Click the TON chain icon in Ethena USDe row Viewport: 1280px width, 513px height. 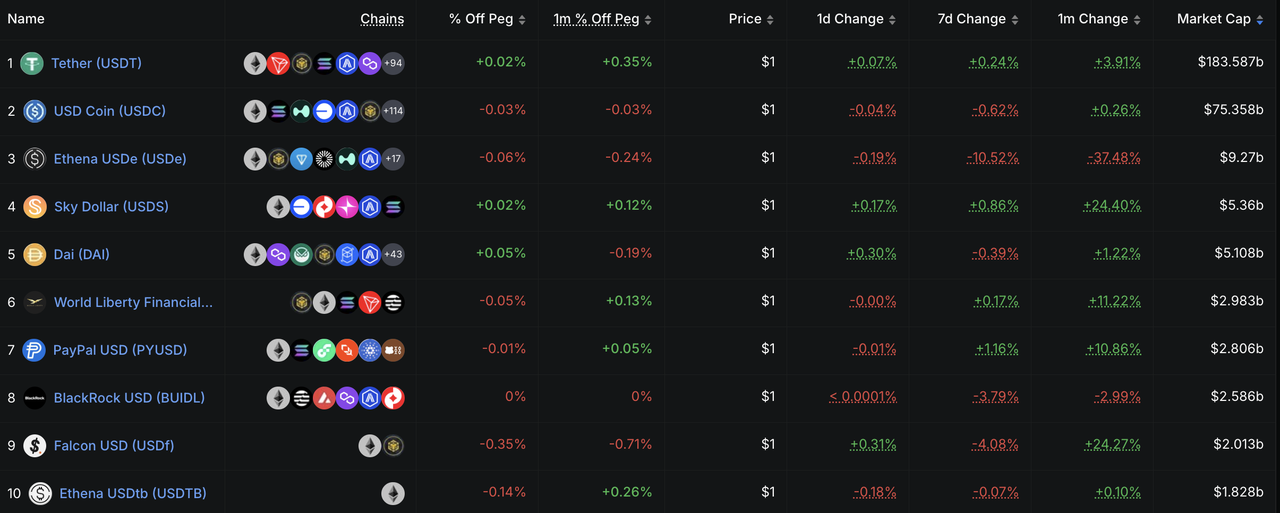[x=301, y=159]
